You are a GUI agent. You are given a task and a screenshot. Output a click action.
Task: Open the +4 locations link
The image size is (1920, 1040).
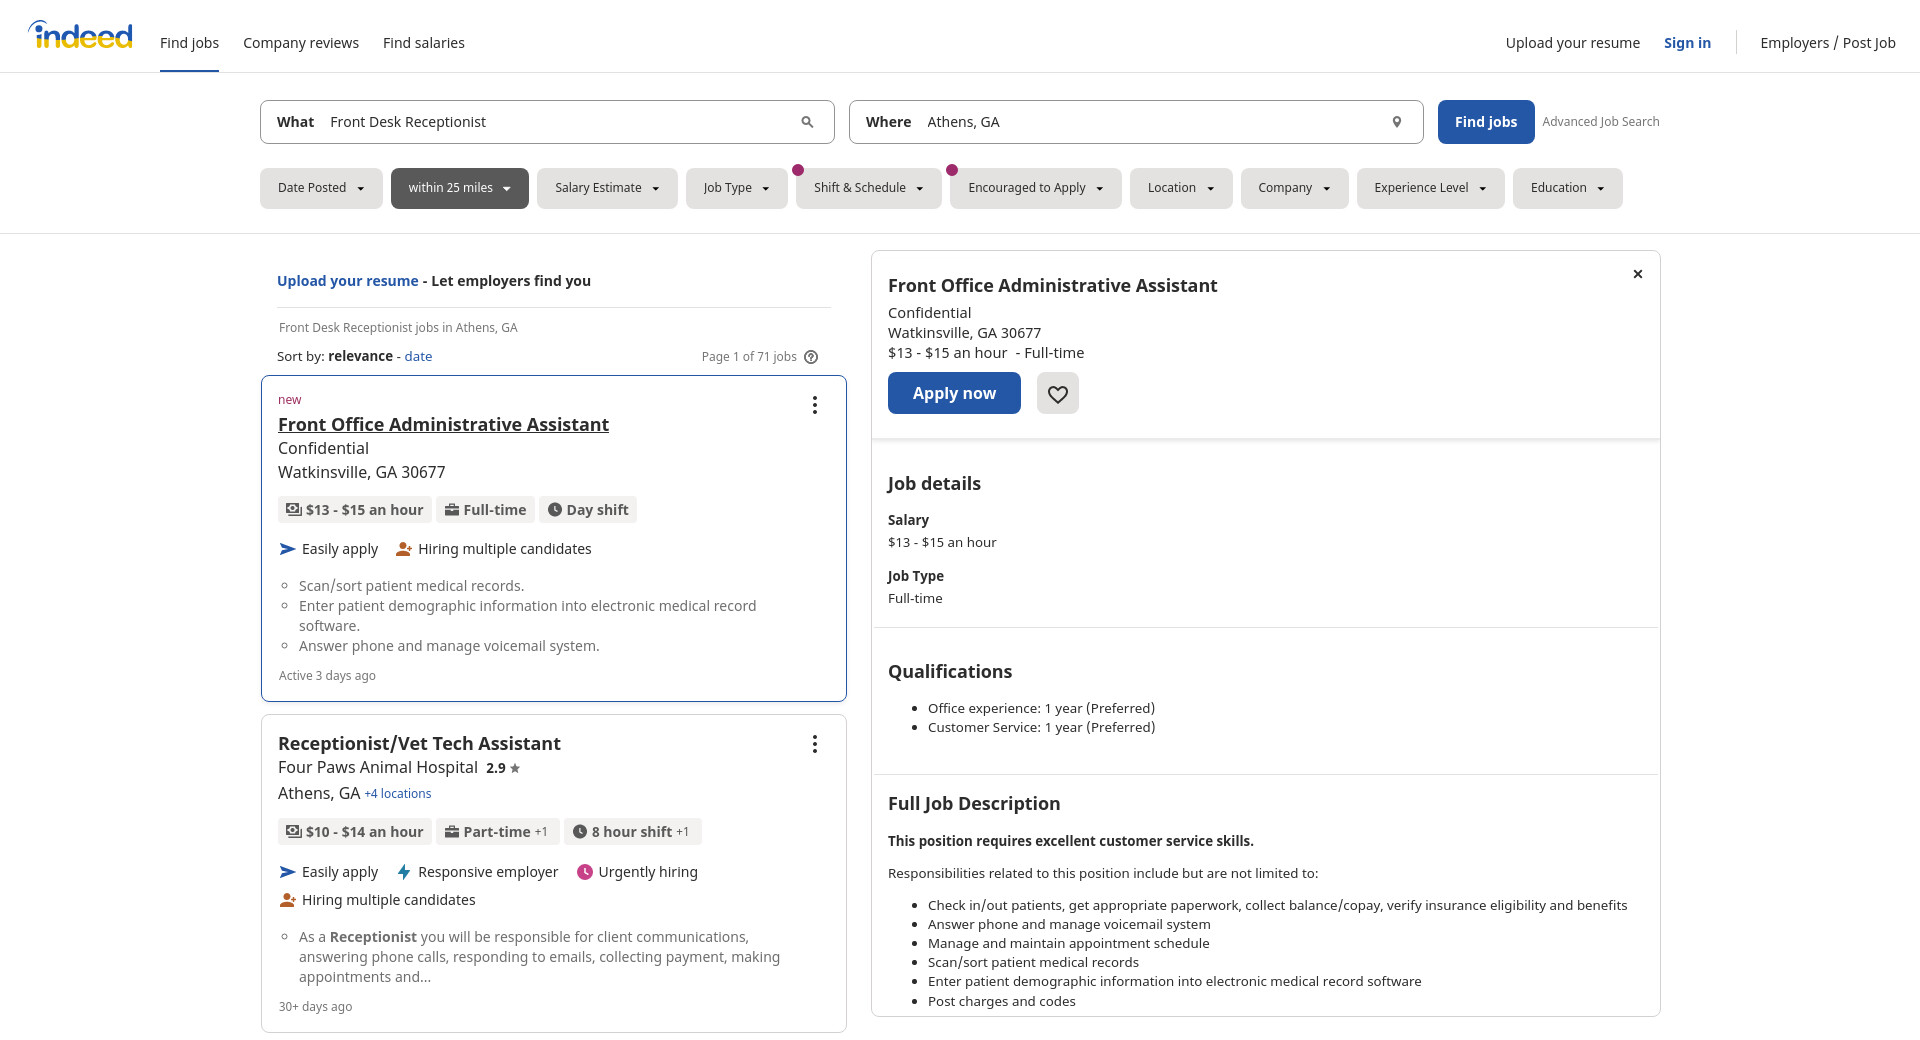click(x=398, y=794)
